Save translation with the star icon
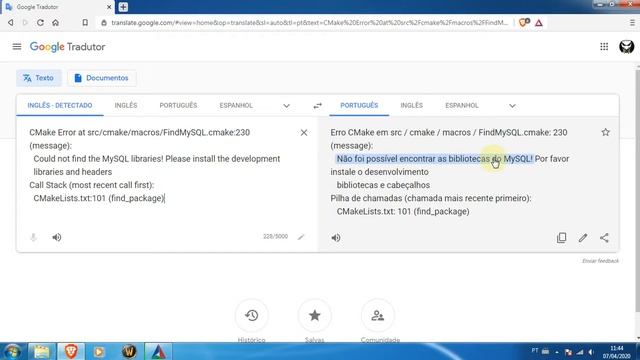This screenshot has width=640, height=360. point(605,132)
